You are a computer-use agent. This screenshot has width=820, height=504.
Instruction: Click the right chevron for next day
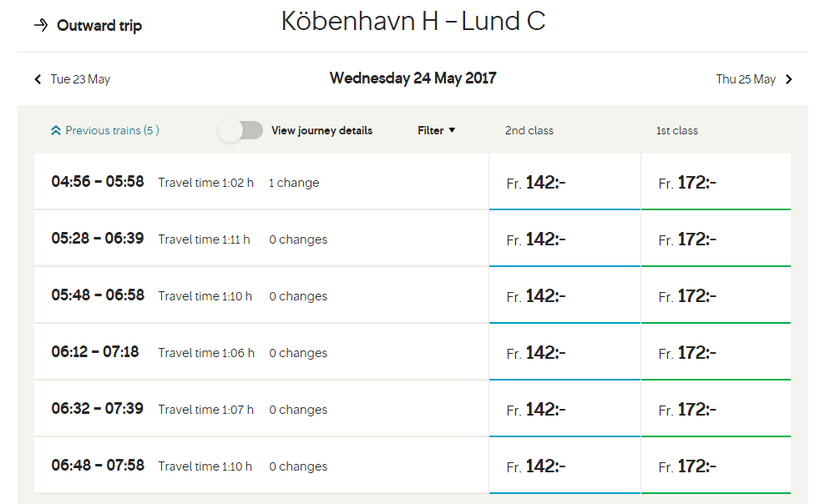coord(789,79)
